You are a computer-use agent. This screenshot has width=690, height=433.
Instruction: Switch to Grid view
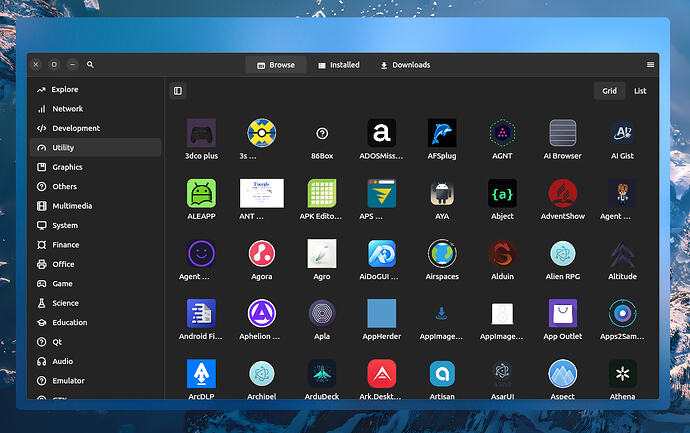[609, 91]
